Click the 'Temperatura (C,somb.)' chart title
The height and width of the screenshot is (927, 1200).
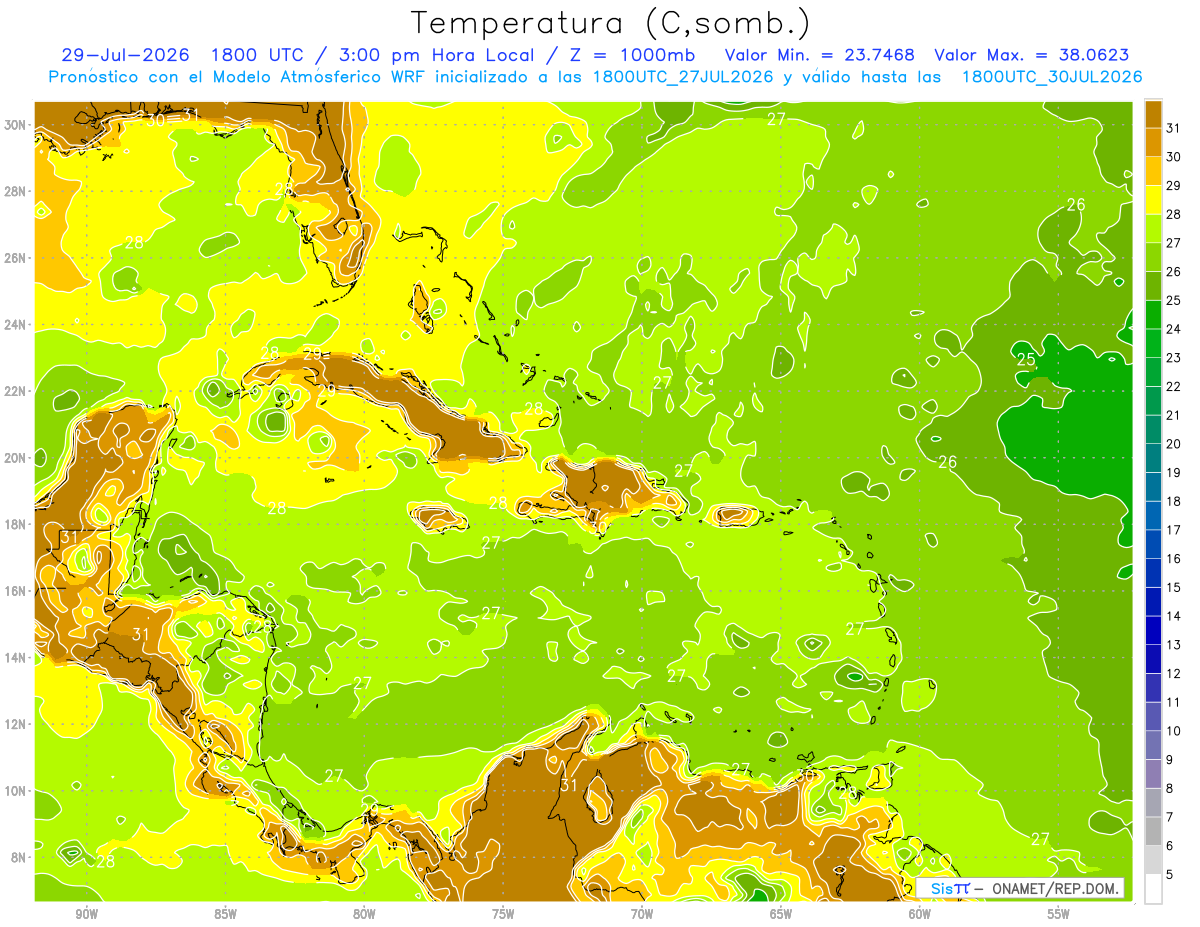(x=609, y=23)
